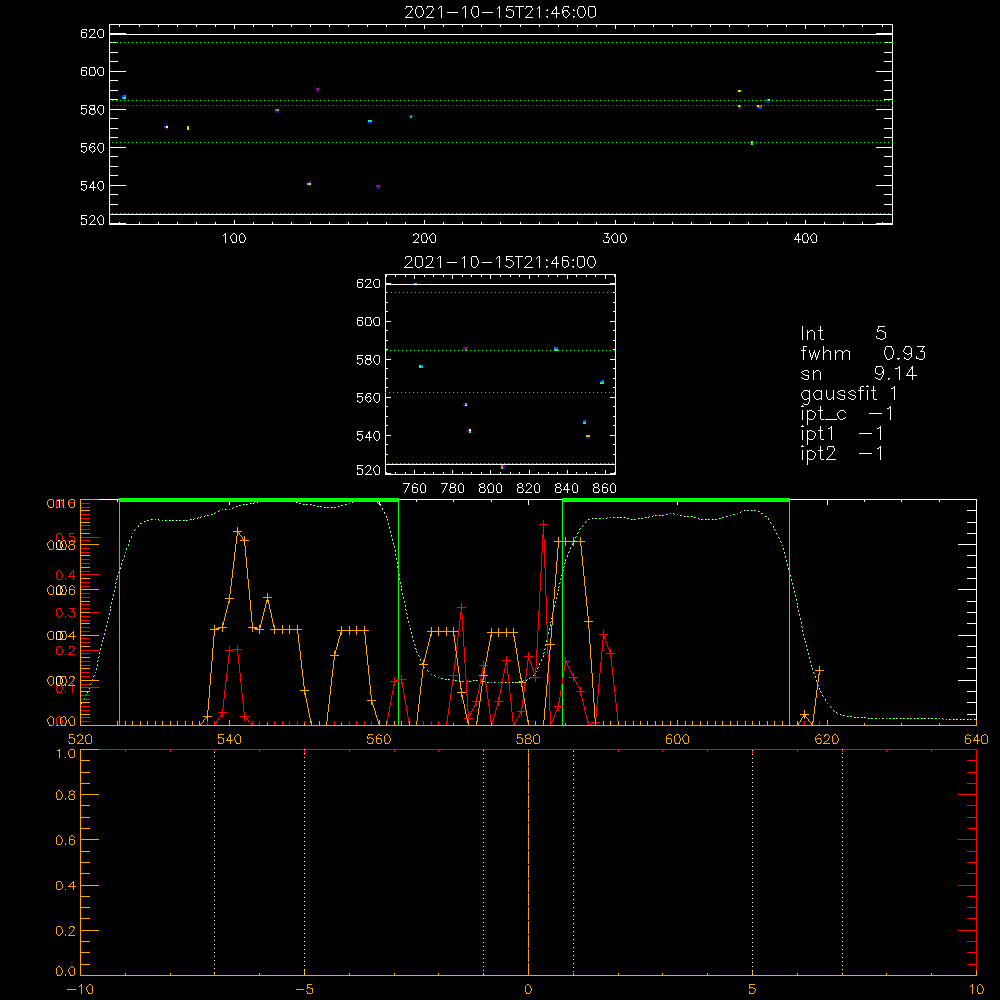The height and width of the screenshot is (1000, 1000).
Task: Click the -10 x-axis label on bottom plot
Action: tap(80, 989)
